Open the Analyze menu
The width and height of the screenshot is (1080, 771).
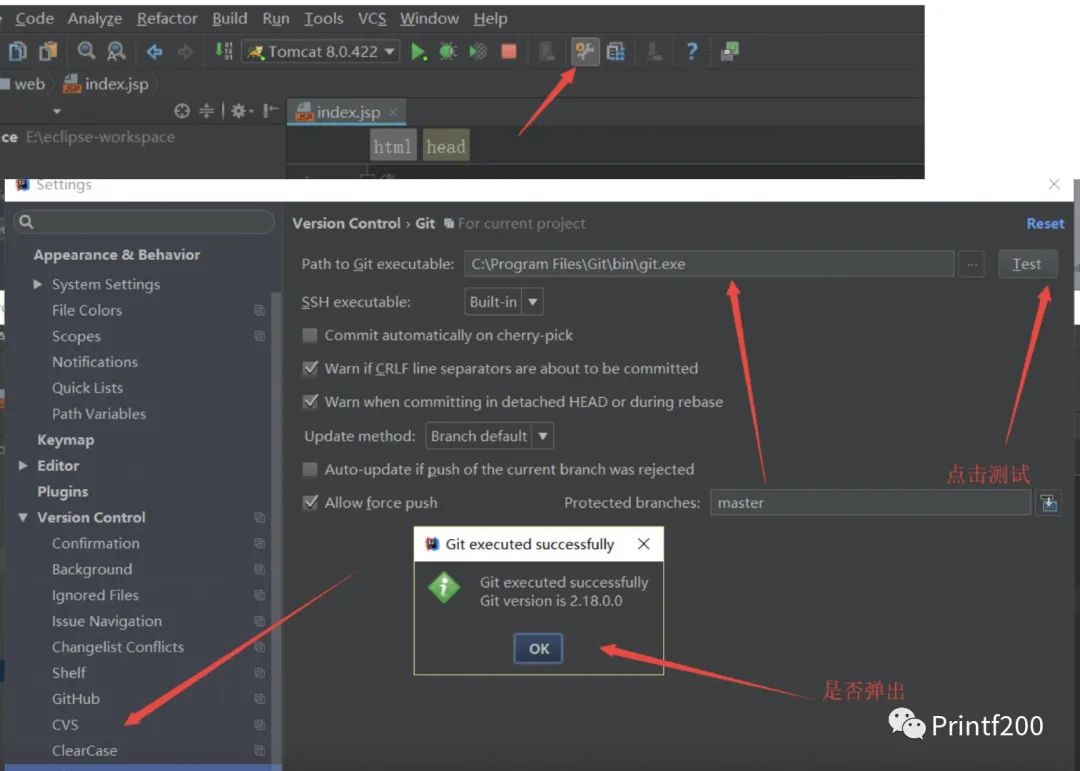[x=94, y=19]
